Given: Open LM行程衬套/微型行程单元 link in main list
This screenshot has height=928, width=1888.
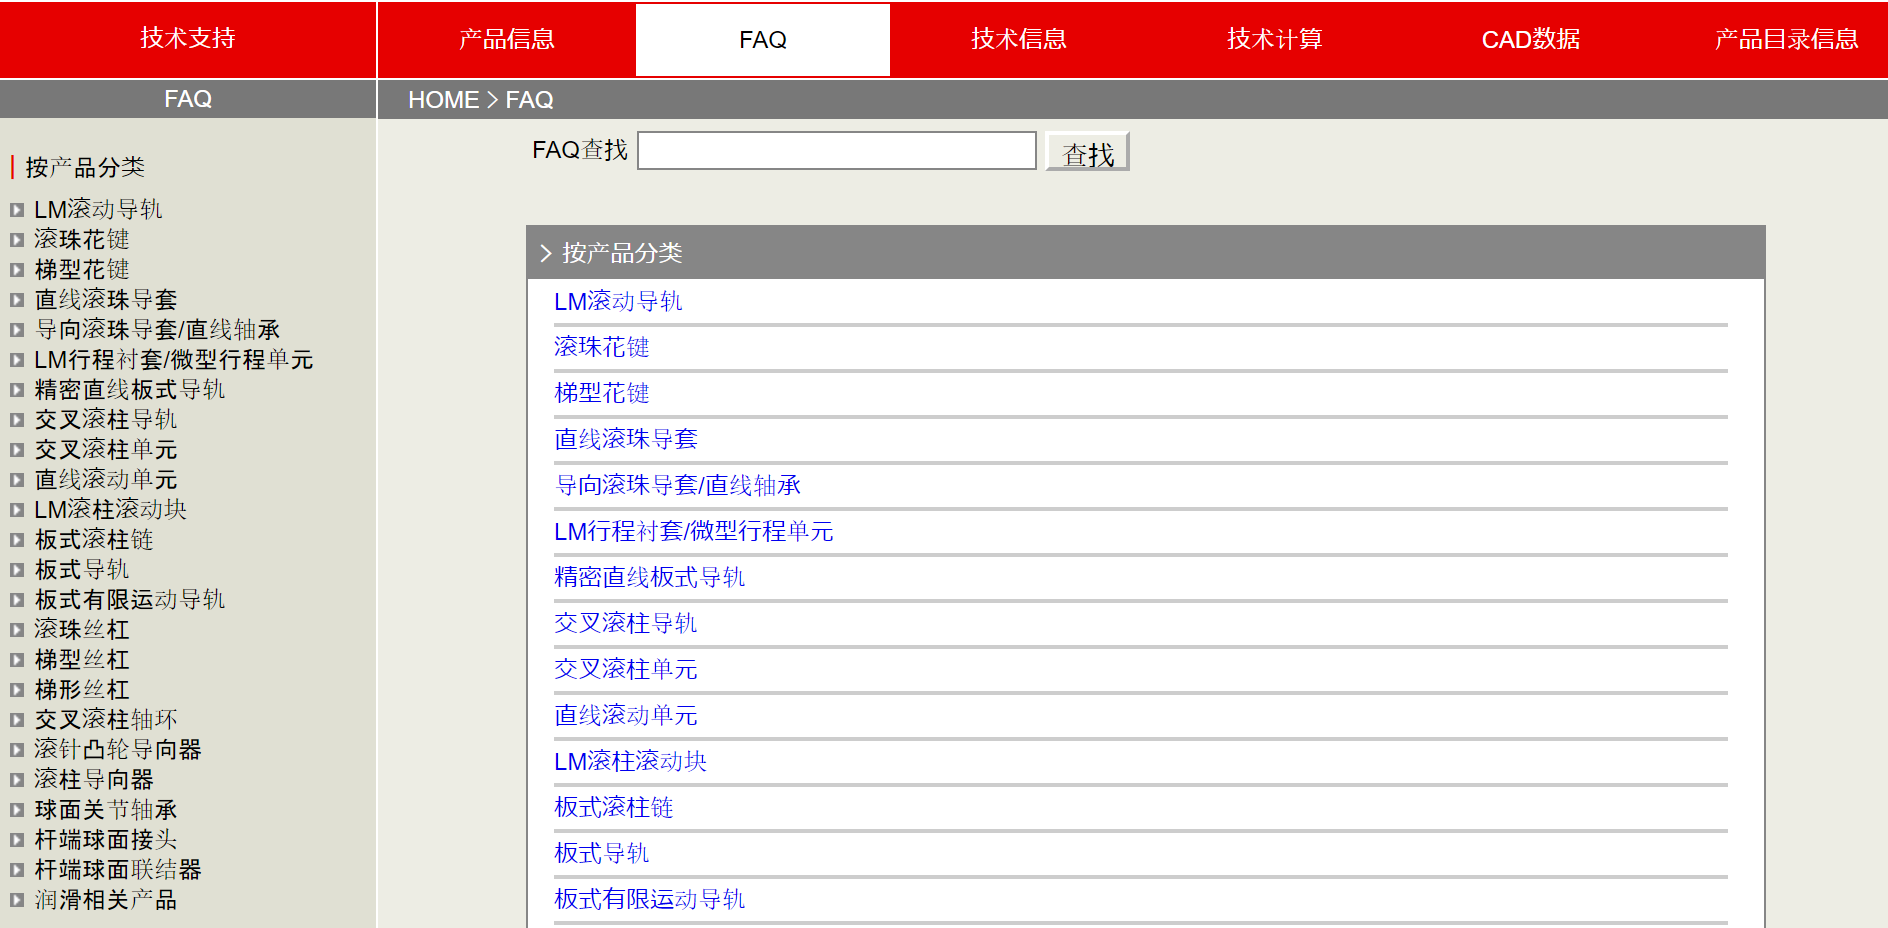Looking at the screenshot, I should click(694, 531).
